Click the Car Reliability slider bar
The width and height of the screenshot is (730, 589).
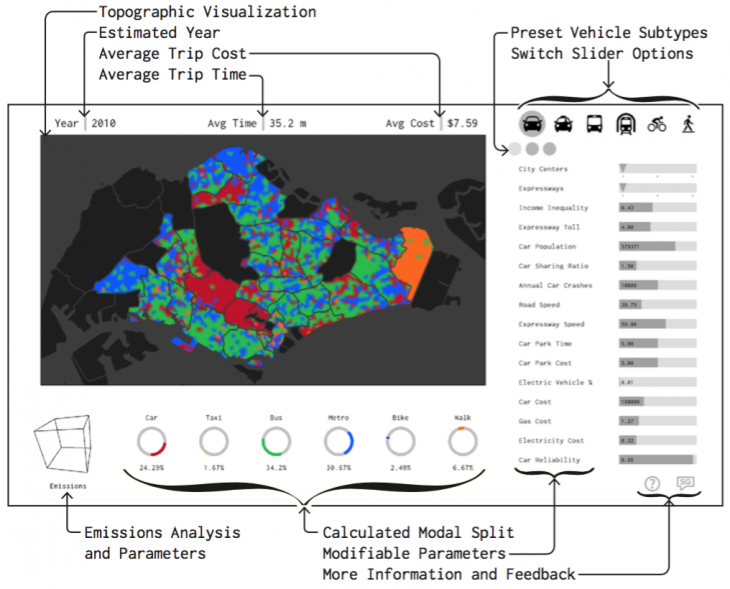tap(657, 460)
